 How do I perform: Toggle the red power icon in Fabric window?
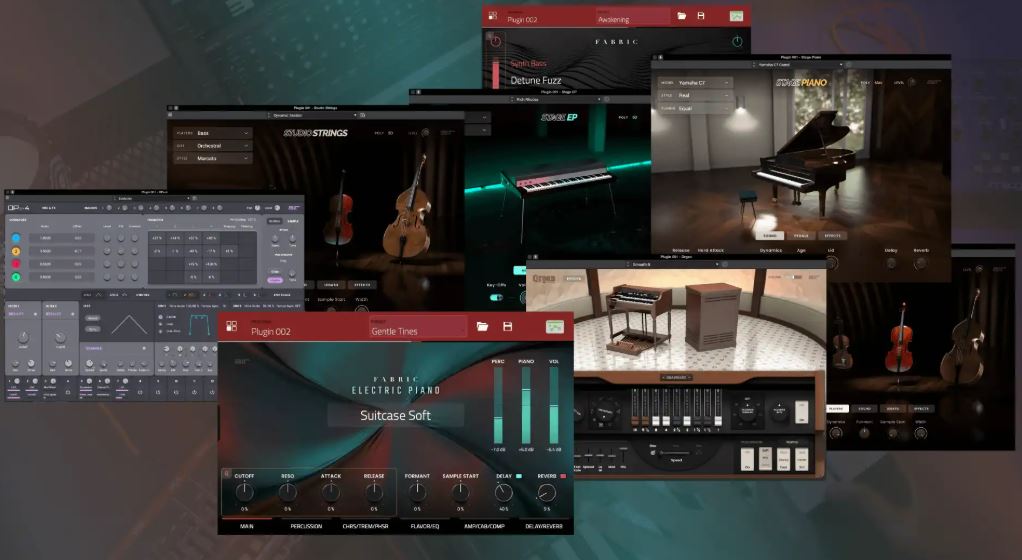click(x=495, y=41)
